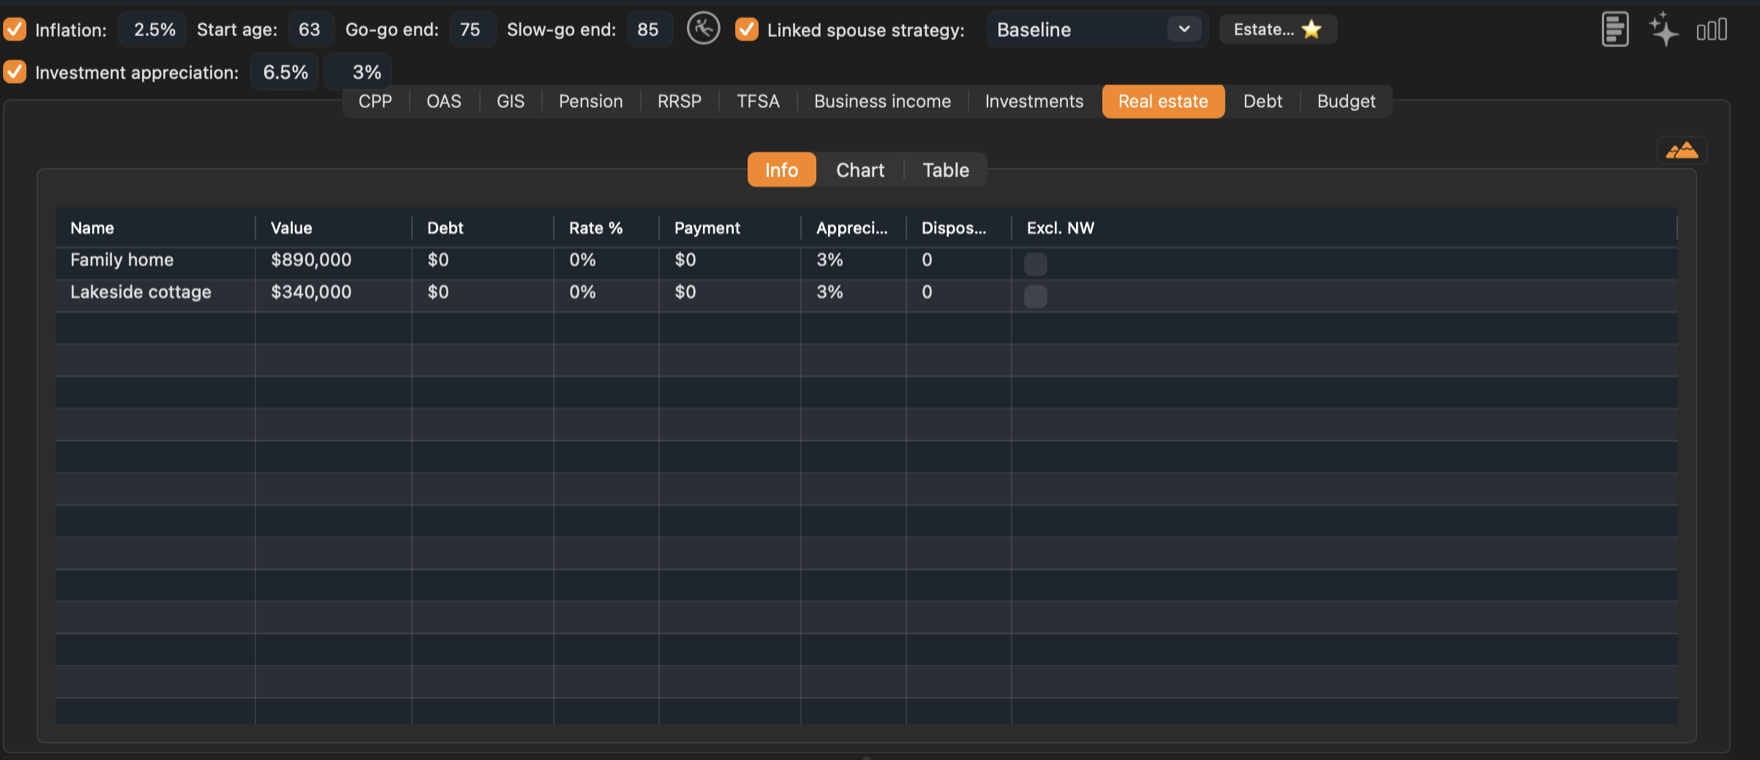Open the report document icon
This screenshot has width=1760, height=760.
click(1615, 29)
